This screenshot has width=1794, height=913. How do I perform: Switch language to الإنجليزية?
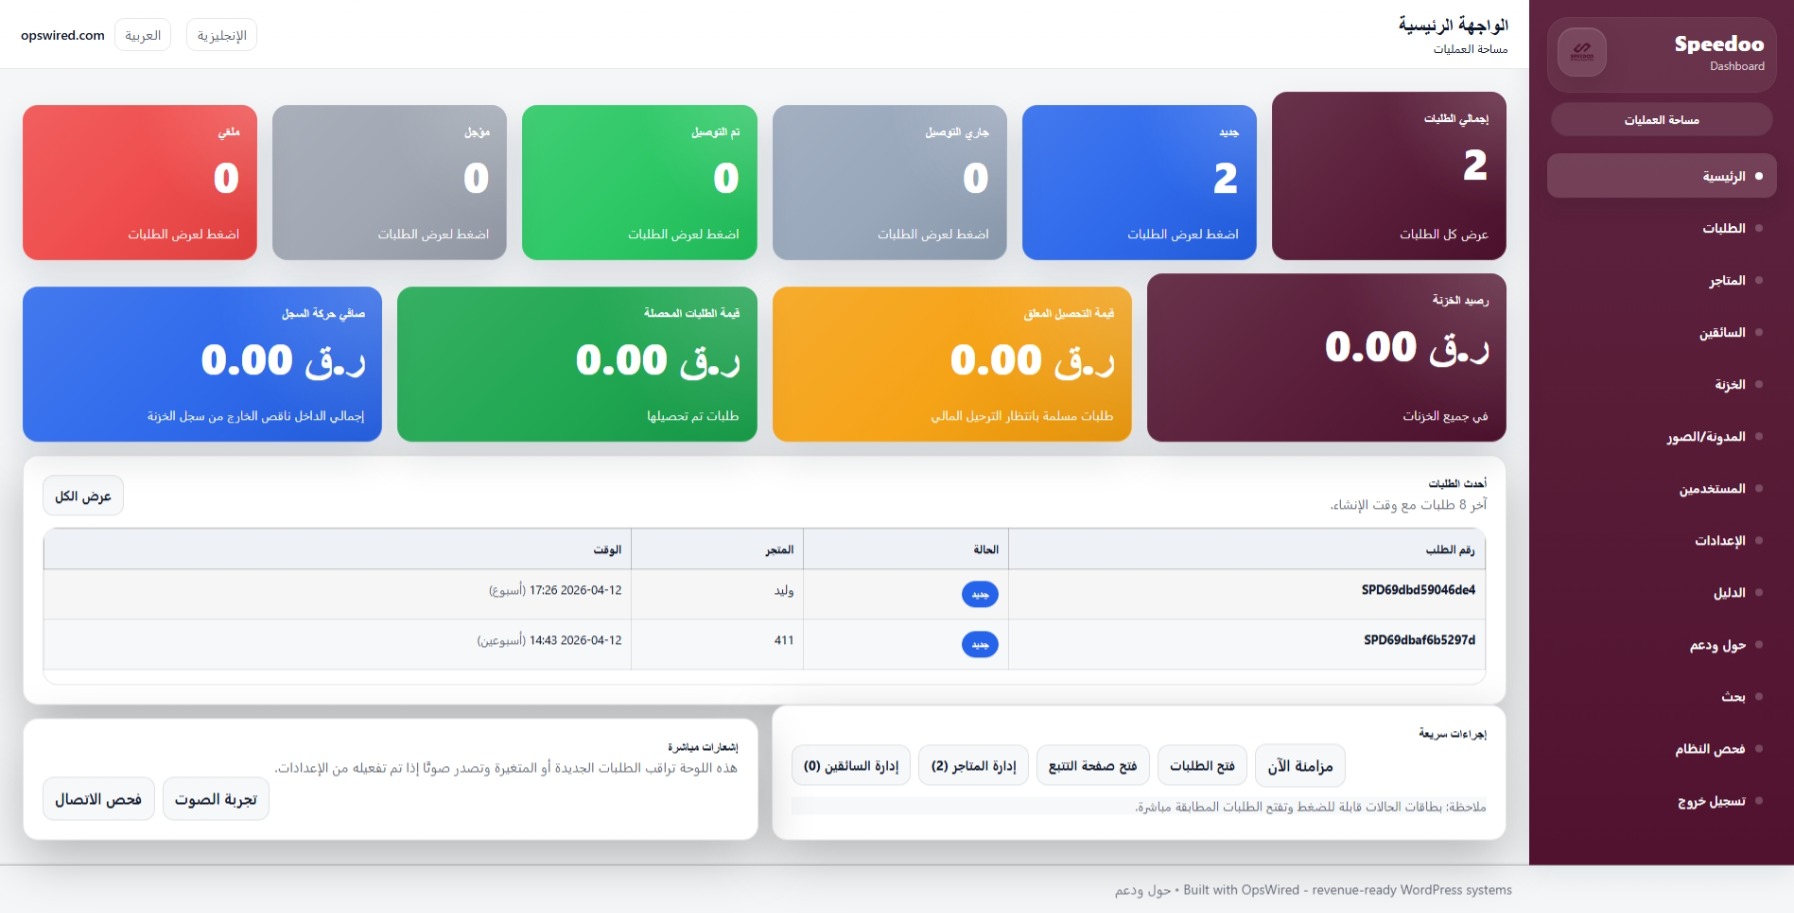(x=222, y=35)
